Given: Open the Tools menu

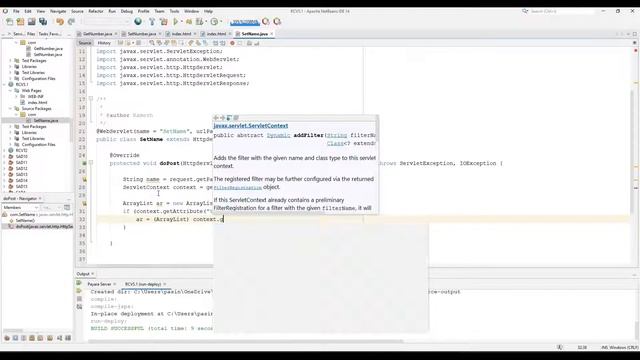Looking at the screenshot, I should click(x=174, y=11).
